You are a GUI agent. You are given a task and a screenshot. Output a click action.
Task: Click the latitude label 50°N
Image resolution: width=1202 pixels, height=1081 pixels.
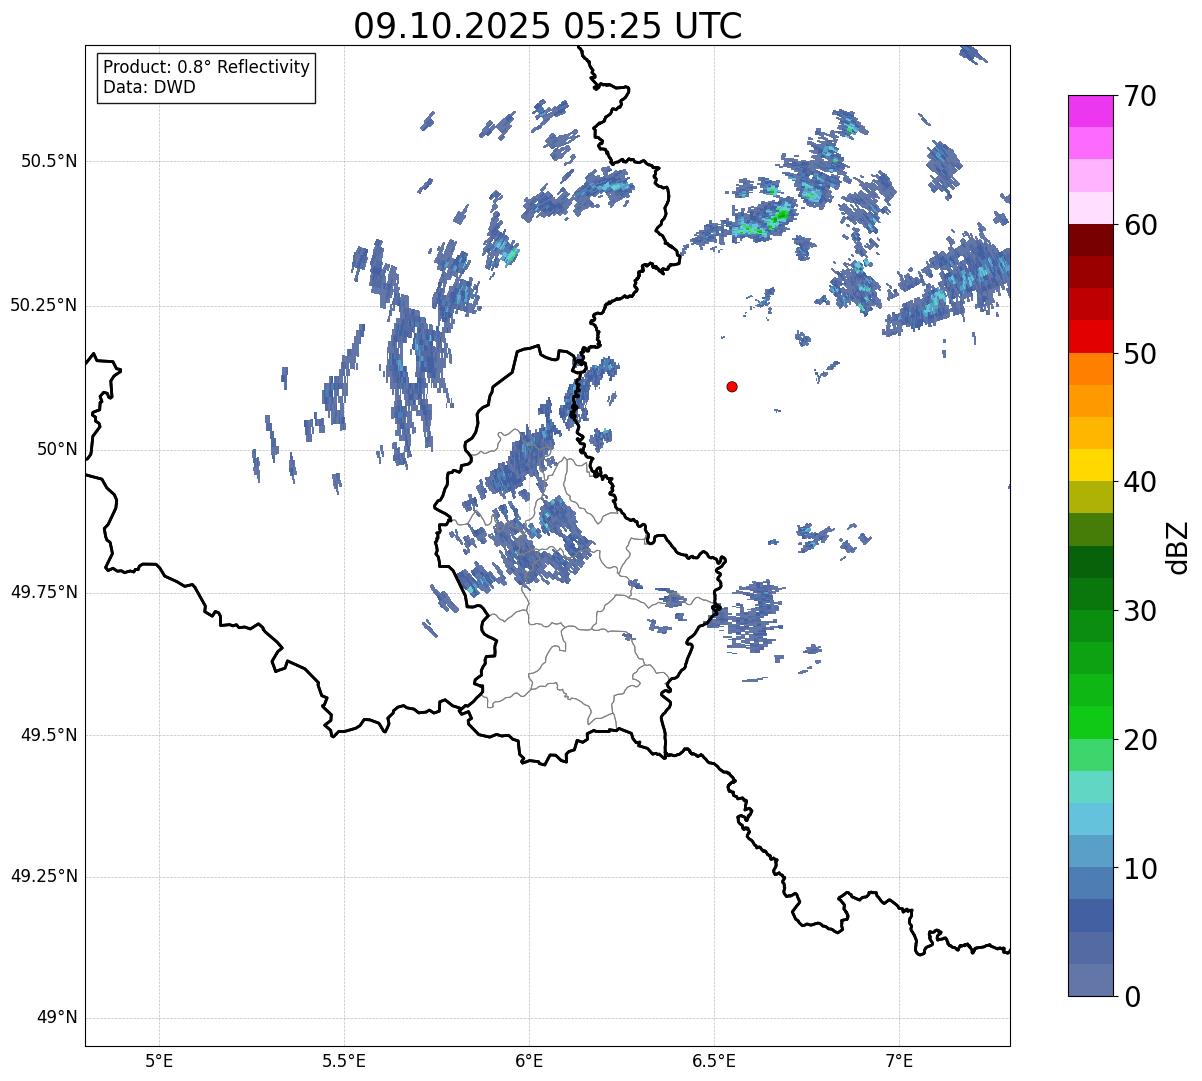click(x=57, y=450)
